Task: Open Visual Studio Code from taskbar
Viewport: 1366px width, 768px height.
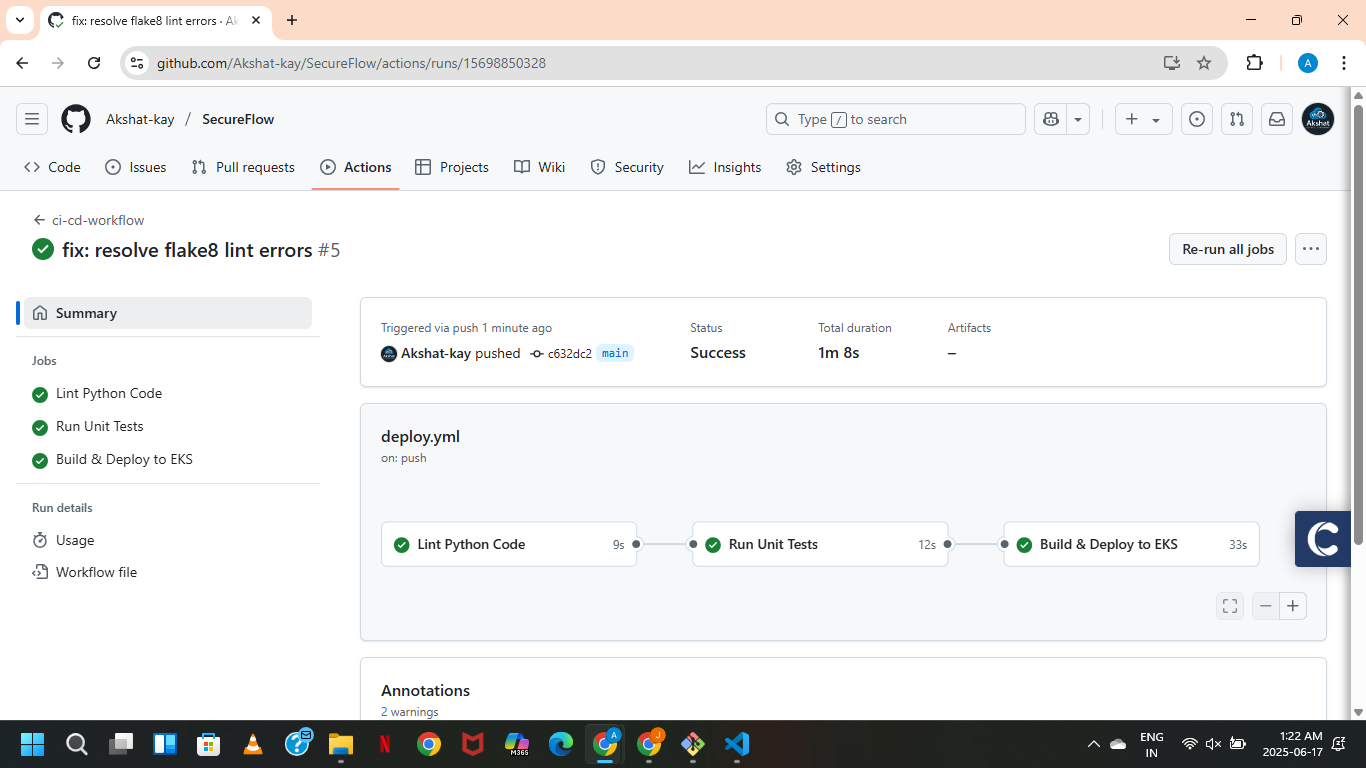Action: pyautogui.click(x=737, y=744)
